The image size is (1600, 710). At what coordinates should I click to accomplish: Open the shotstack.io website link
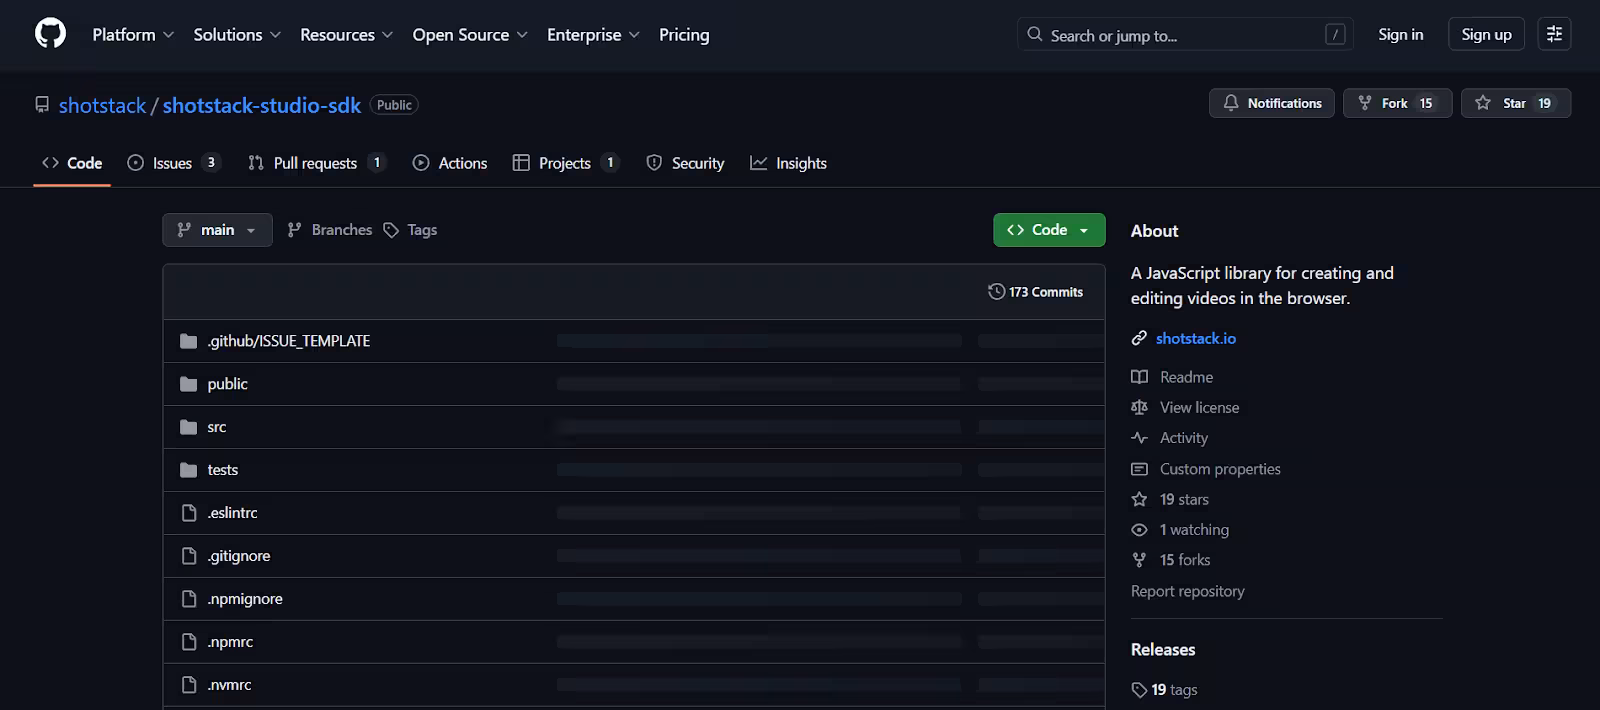pyautogui.click(x=1196, y=338)
